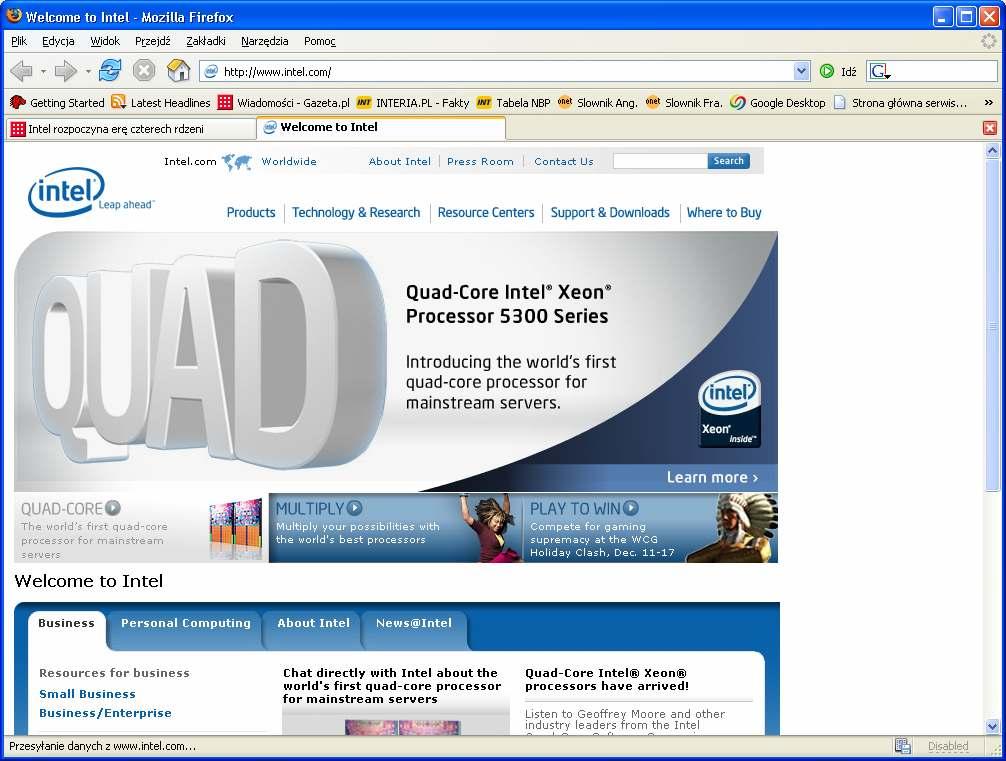Click the QUAD-CORE play arrow icon
This screenshot has width=1006, height=761.
tap(113, 508)
